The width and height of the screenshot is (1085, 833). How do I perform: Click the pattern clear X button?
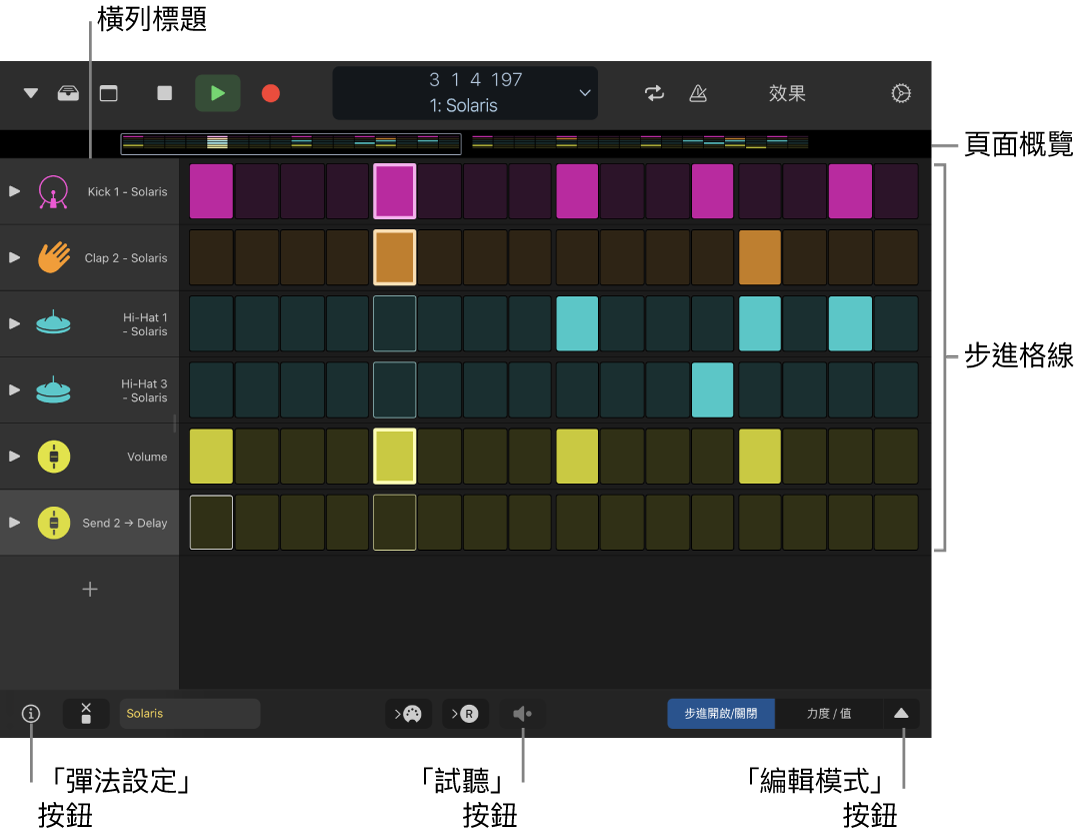[86, 713]
